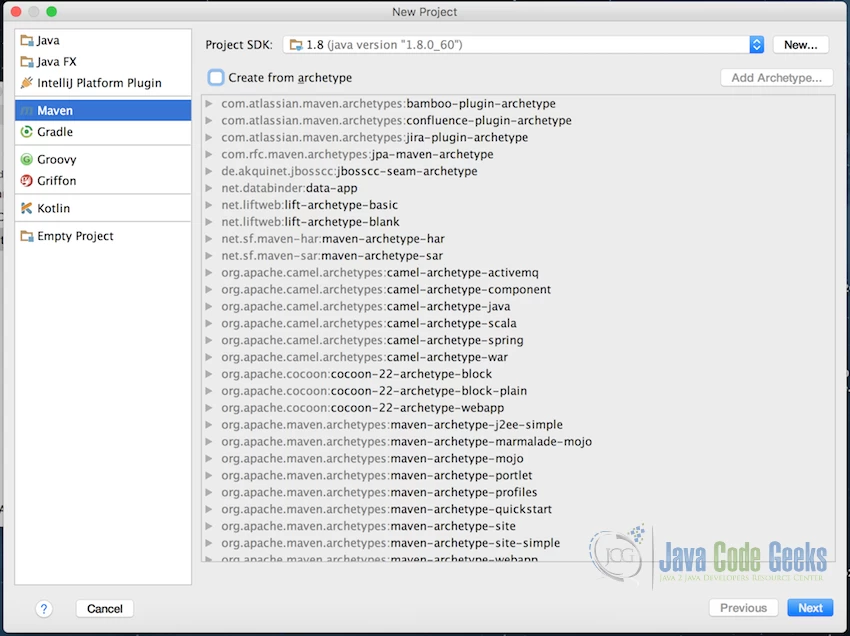
Task: Select Java project type
Action: (x=103, y=40)
